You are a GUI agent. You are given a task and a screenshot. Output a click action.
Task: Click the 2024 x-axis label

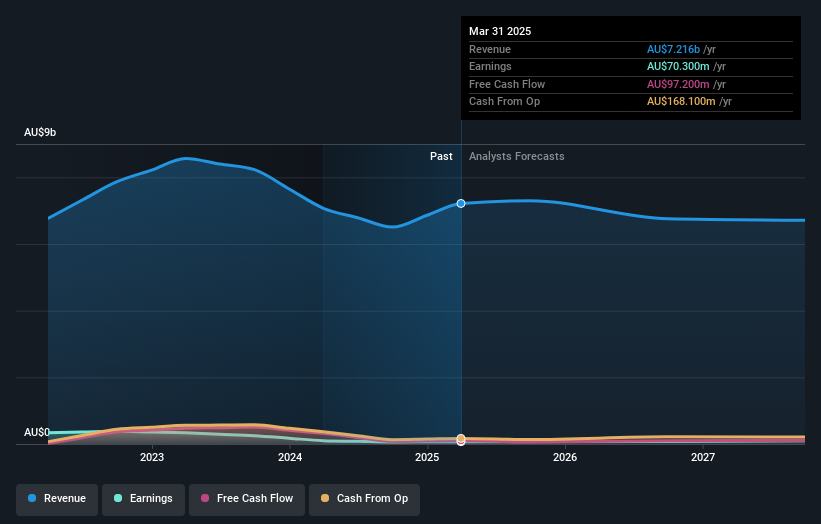click(290, 458)
